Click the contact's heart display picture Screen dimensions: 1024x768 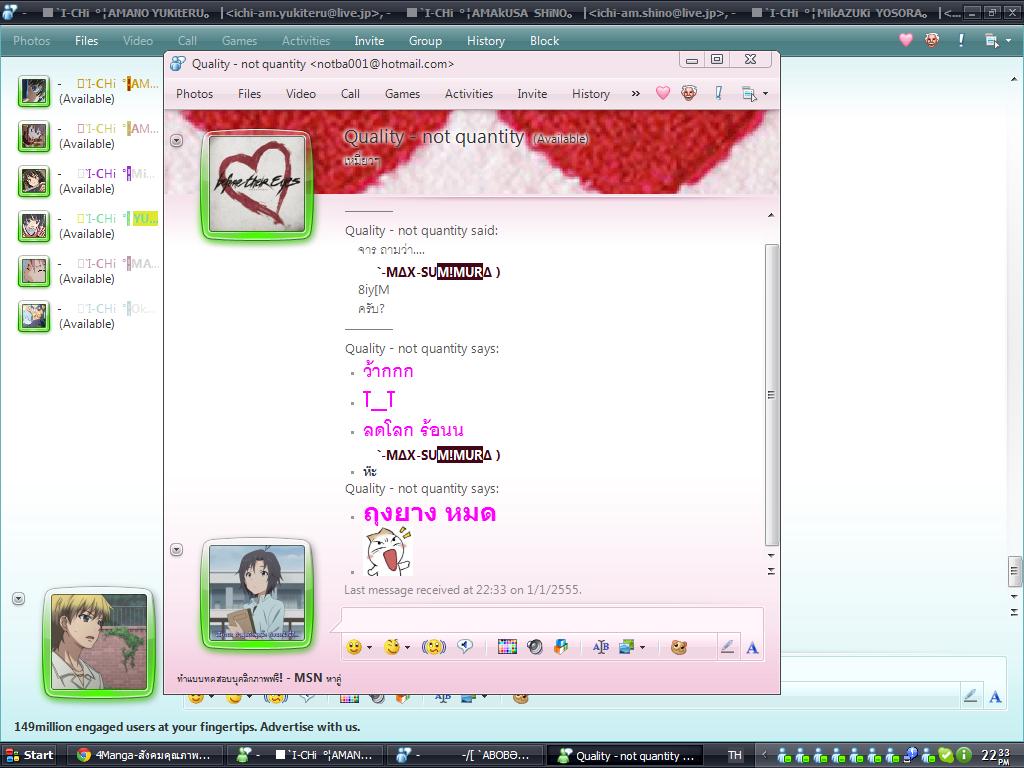[257, 185]
